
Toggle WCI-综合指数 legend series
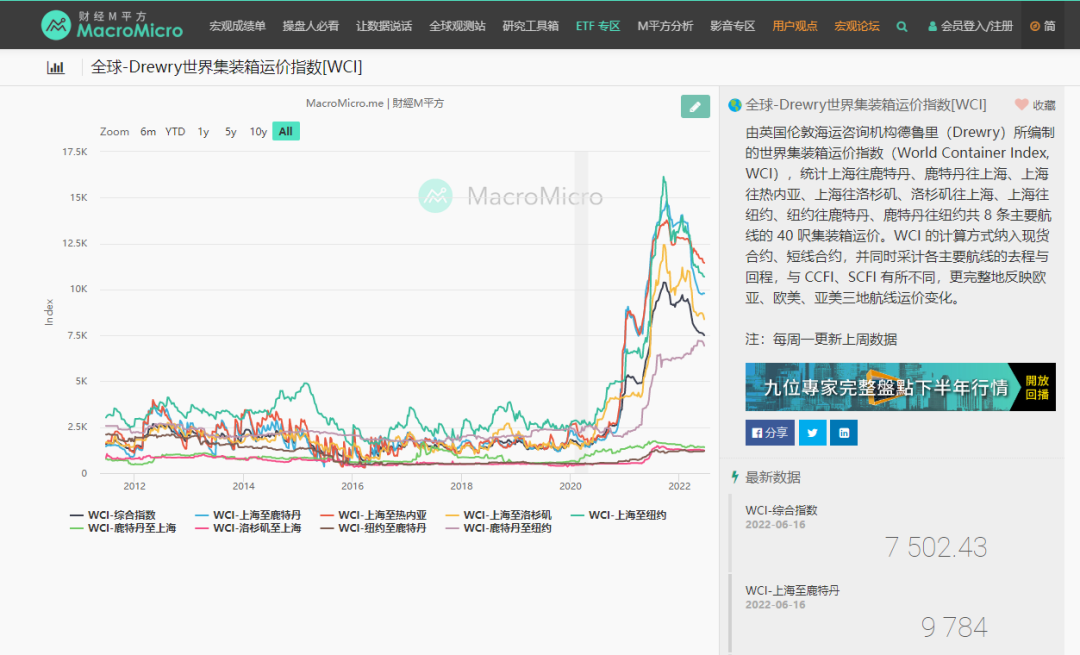(113, 514)
